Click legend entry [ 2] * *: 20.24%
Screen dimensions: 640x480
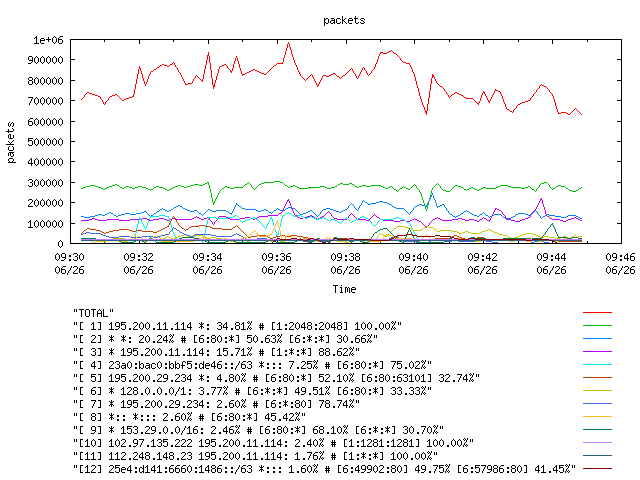pyautogui.click(x=225, y=339)
